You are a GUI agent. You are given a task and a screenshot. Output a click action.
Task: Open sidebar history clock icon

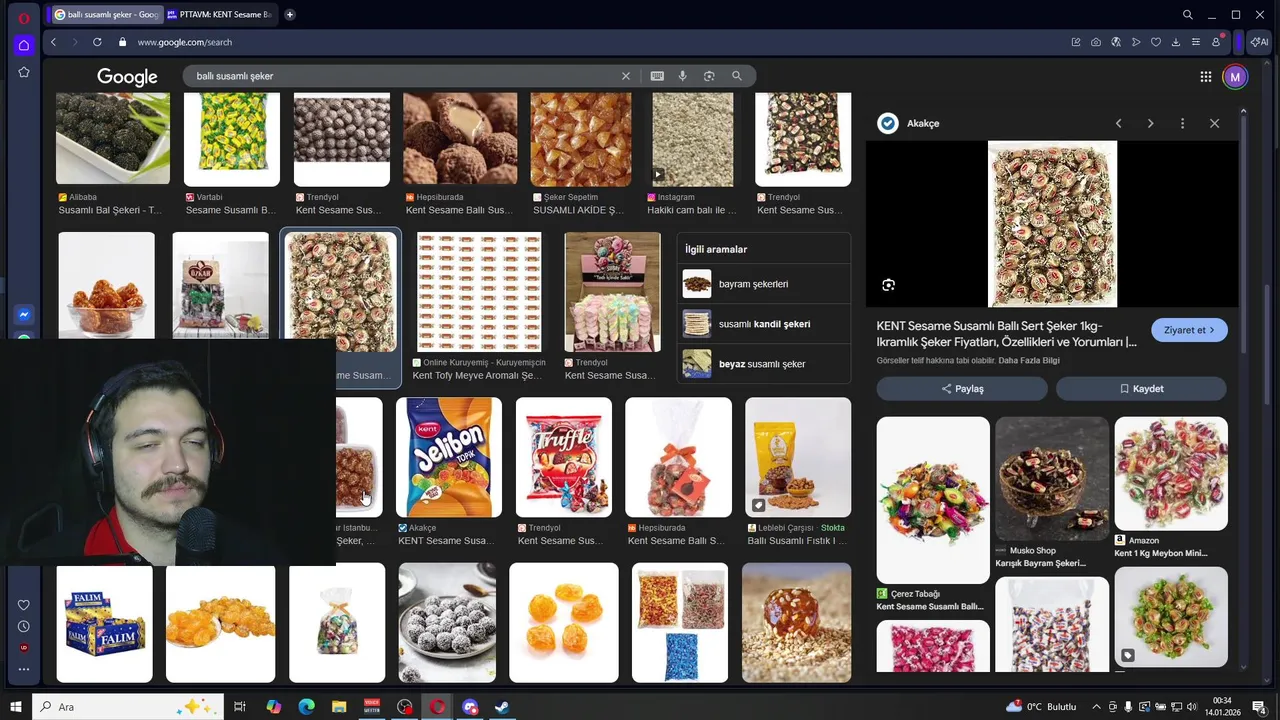point(24,626)
